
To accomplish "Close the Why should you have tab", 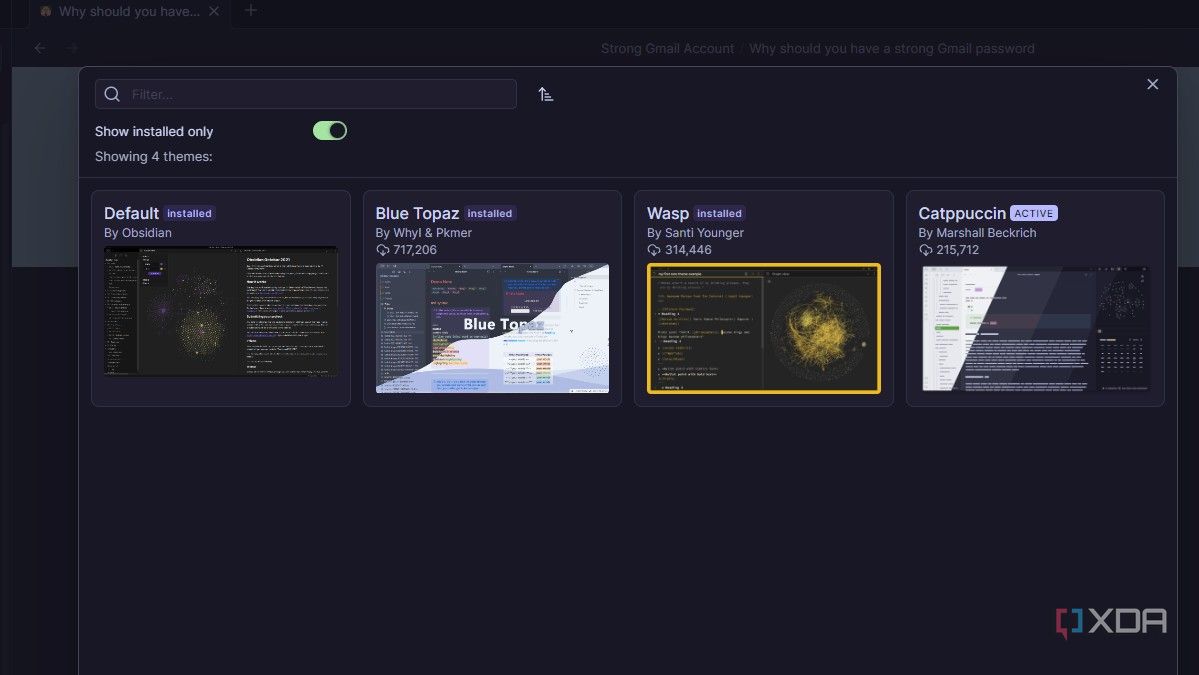I will tap(214, 11).
